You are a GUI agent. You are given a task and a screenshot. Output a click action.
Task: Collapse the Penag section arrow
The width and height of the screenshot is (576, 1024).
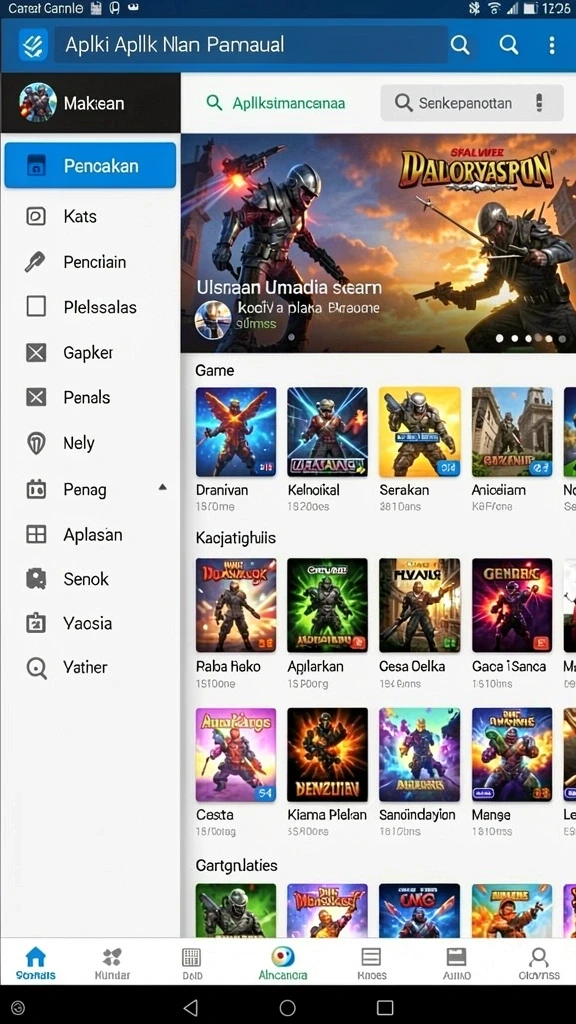coord(163,487)
